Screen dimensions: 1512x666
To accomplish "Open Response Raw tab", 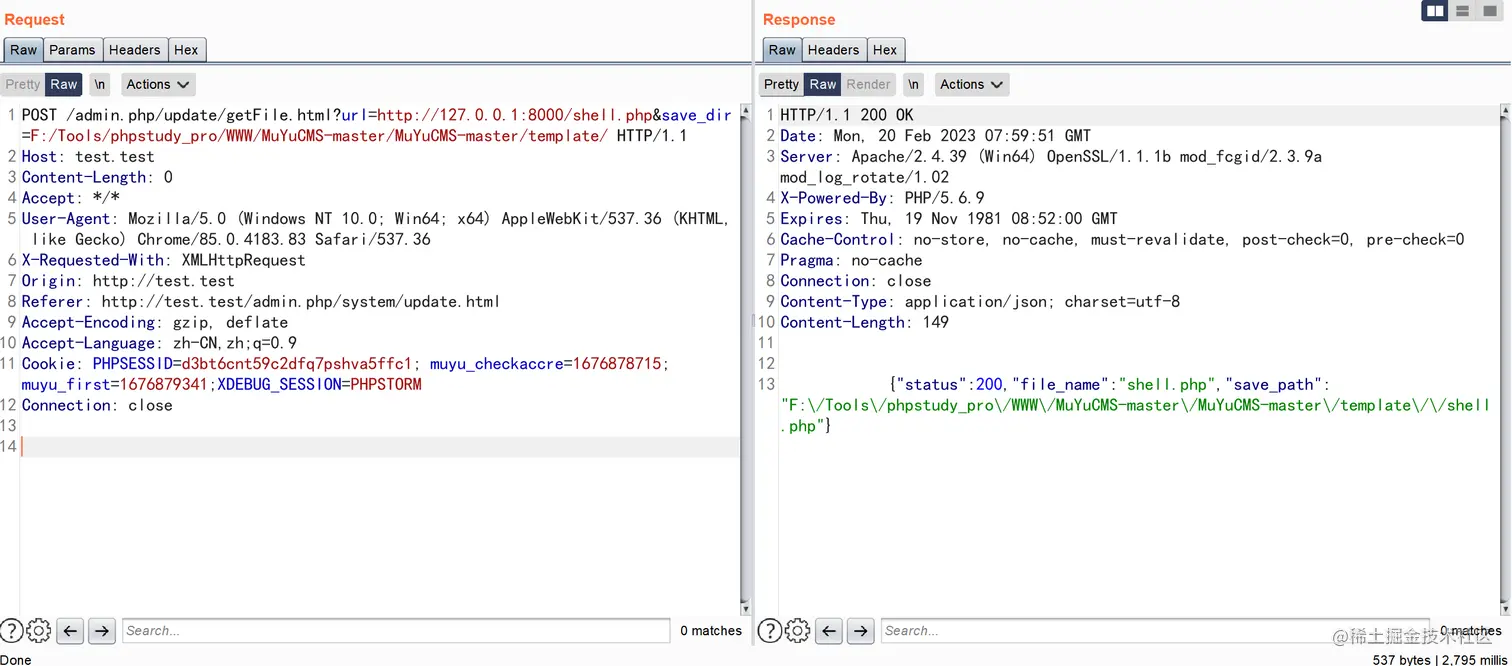I will [782, 50].
